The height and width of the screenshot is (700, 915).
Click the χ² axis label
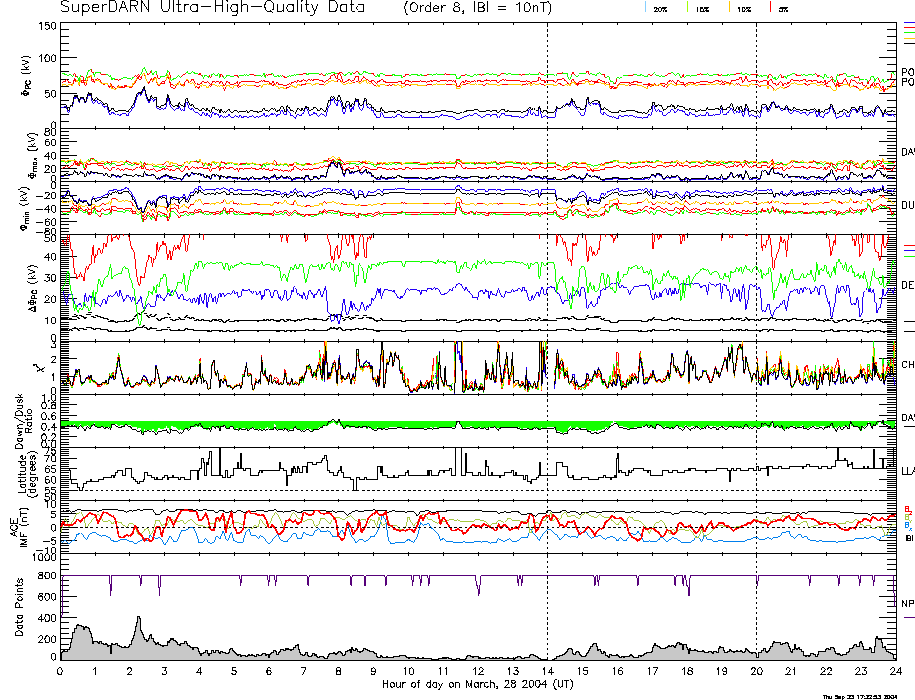(x=39, y=368)
